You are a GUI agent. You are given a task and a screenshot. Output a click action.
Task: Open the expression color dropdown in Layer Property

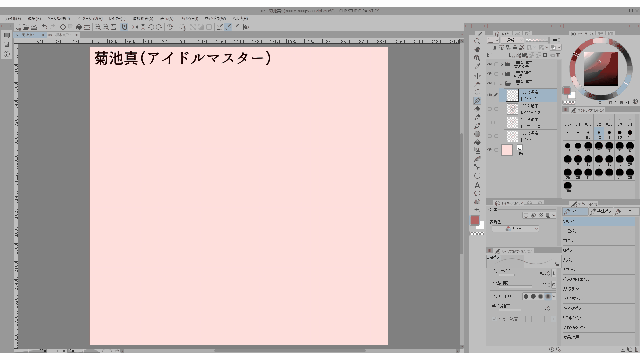[515, 229]
